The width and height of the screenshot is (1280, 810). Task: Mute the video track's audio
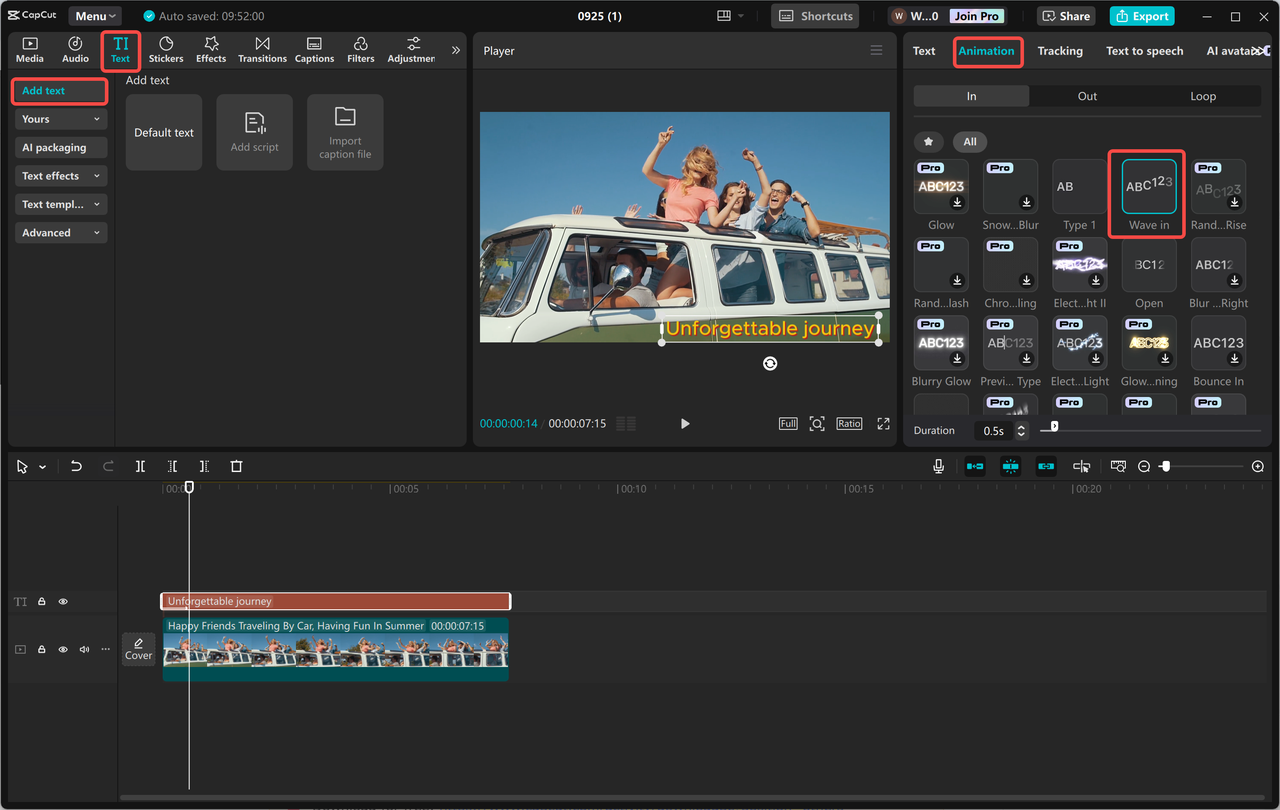click(x=85, y=649)
